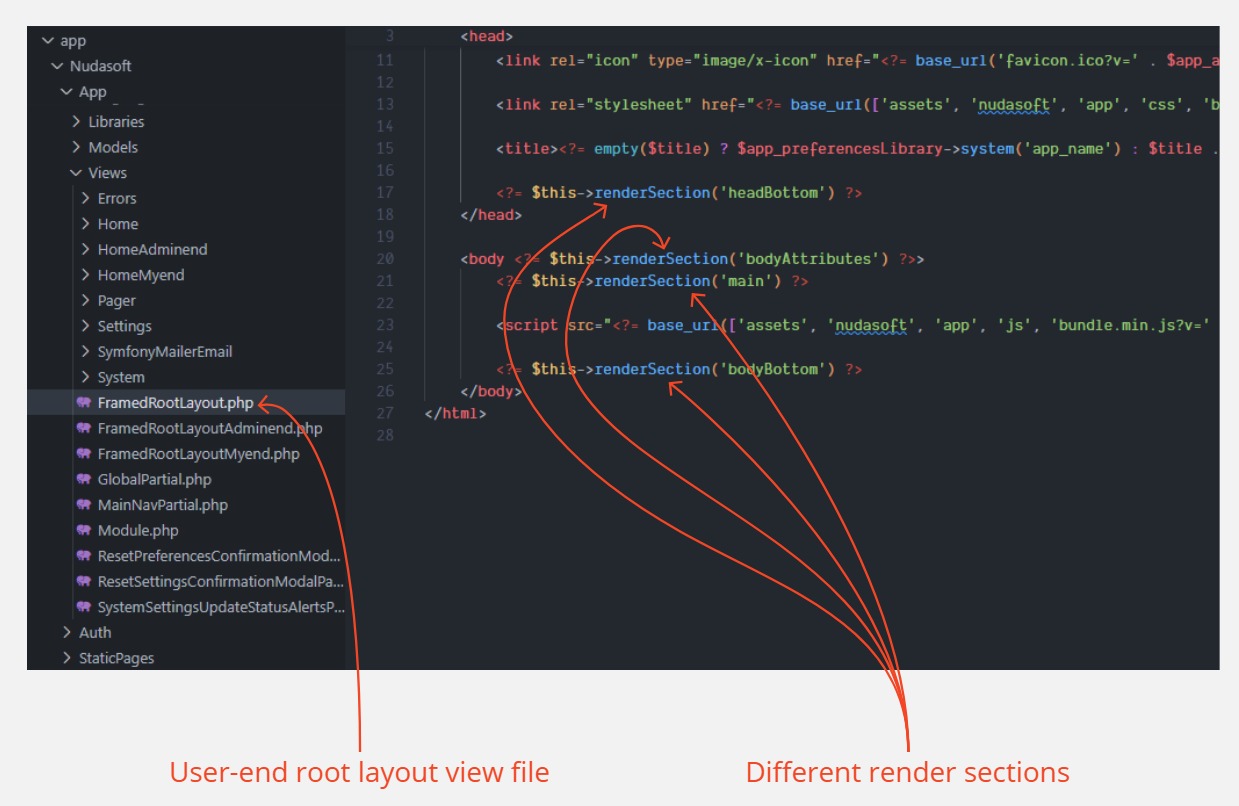The image size is (1239, 806).
Task: Expand the StaticPages folder chevron
Action: (x=66, y=658)
